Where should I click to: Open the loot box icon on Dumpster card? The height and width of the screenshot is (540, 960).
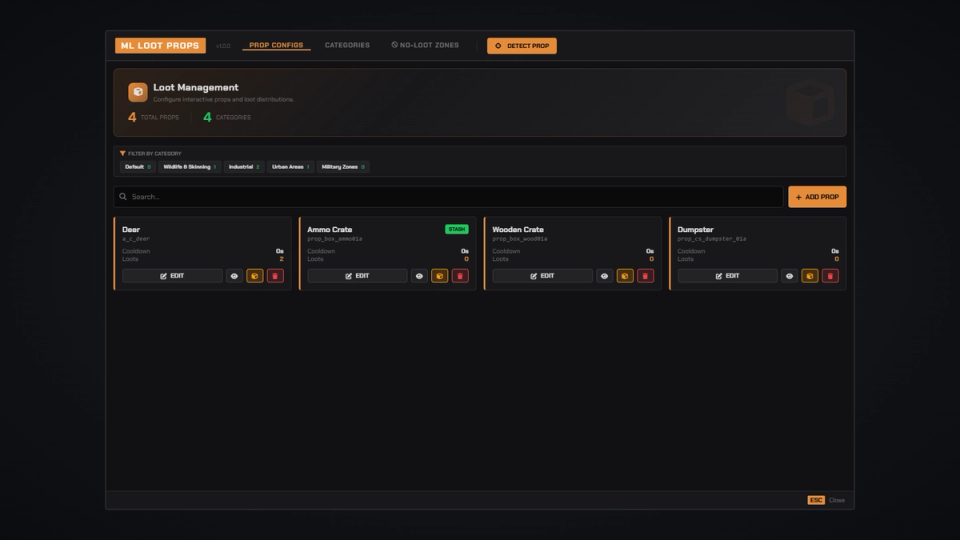pos(810,276)
